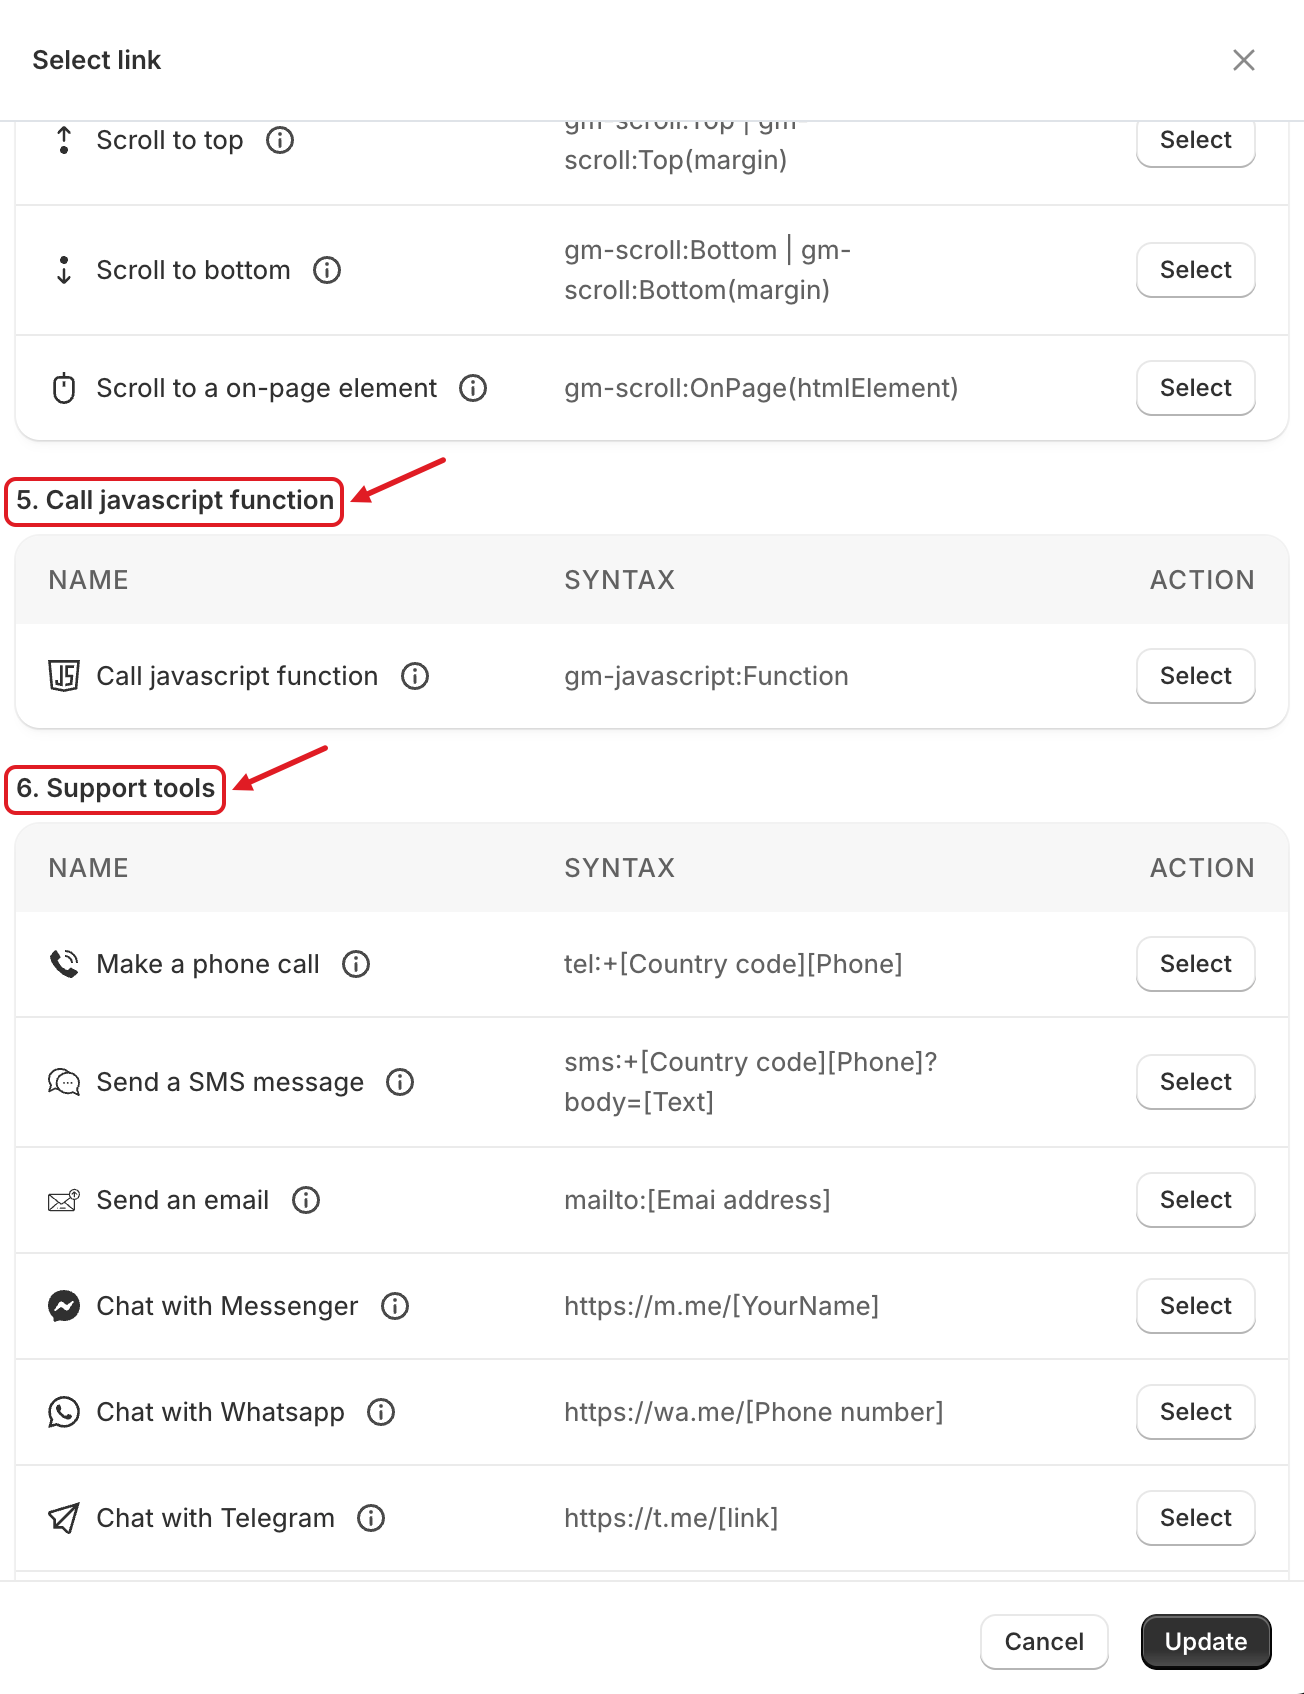Viewport: 1304px width, 1694px height.
Task: Show info tooltip for Call javascript function row
Action: coord(415,676)
